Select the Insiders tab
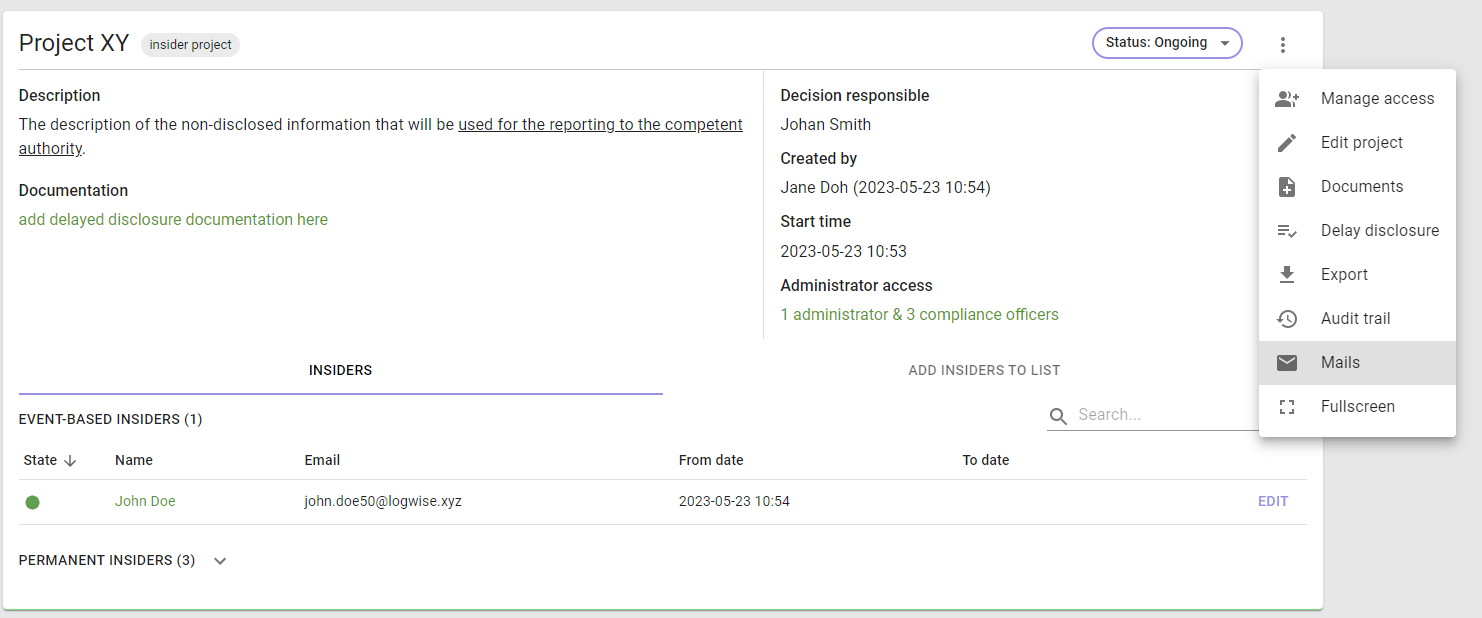Viewport: 1482px width, 618px height. click(340, 370)
